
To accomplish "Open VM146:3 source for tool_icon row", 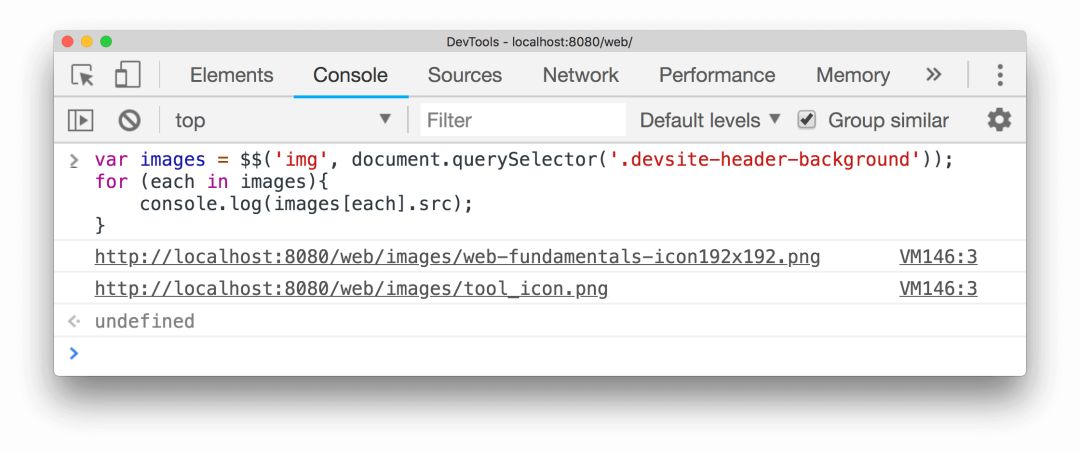I will [x=938, y=288].
